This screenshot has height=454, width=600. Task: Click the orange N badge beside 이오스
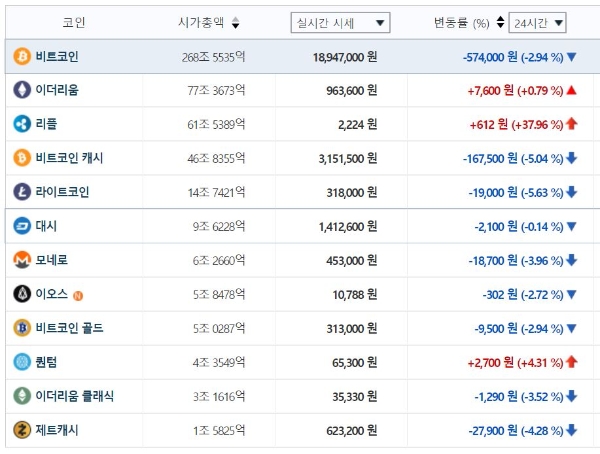tap(78, 295)
